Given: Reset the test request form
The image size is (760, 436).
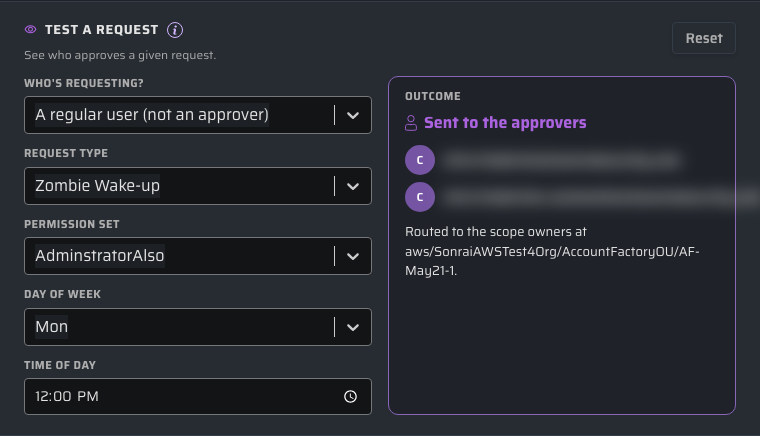Looking at the screenshot, I should point(704,38).
